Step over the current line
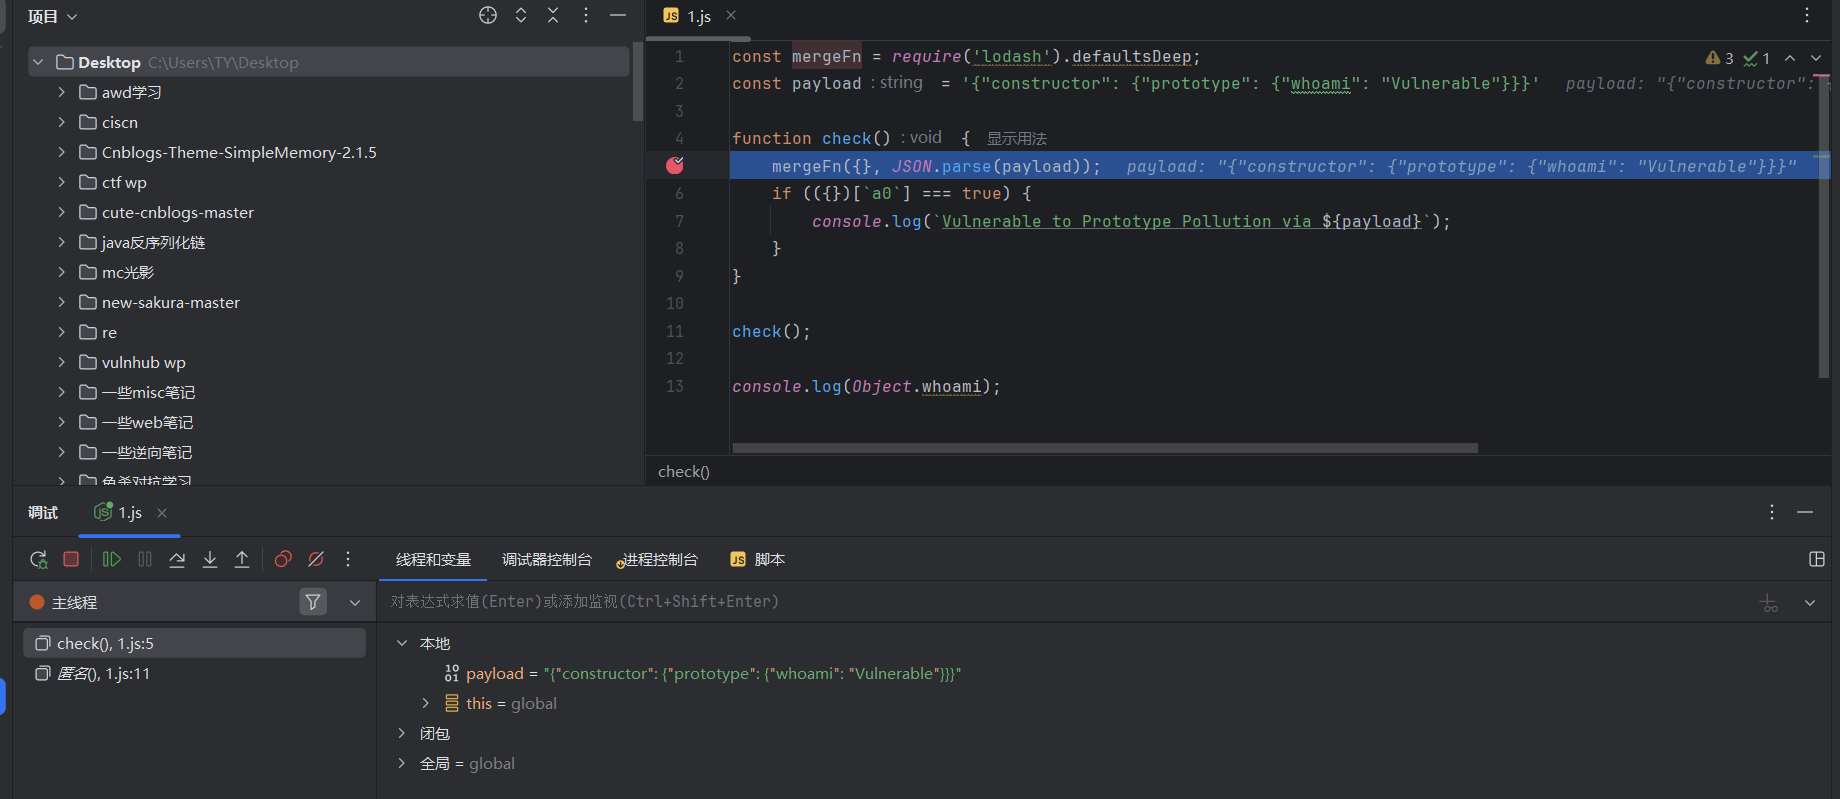The image size is (1840, 799). coord(177,559)
